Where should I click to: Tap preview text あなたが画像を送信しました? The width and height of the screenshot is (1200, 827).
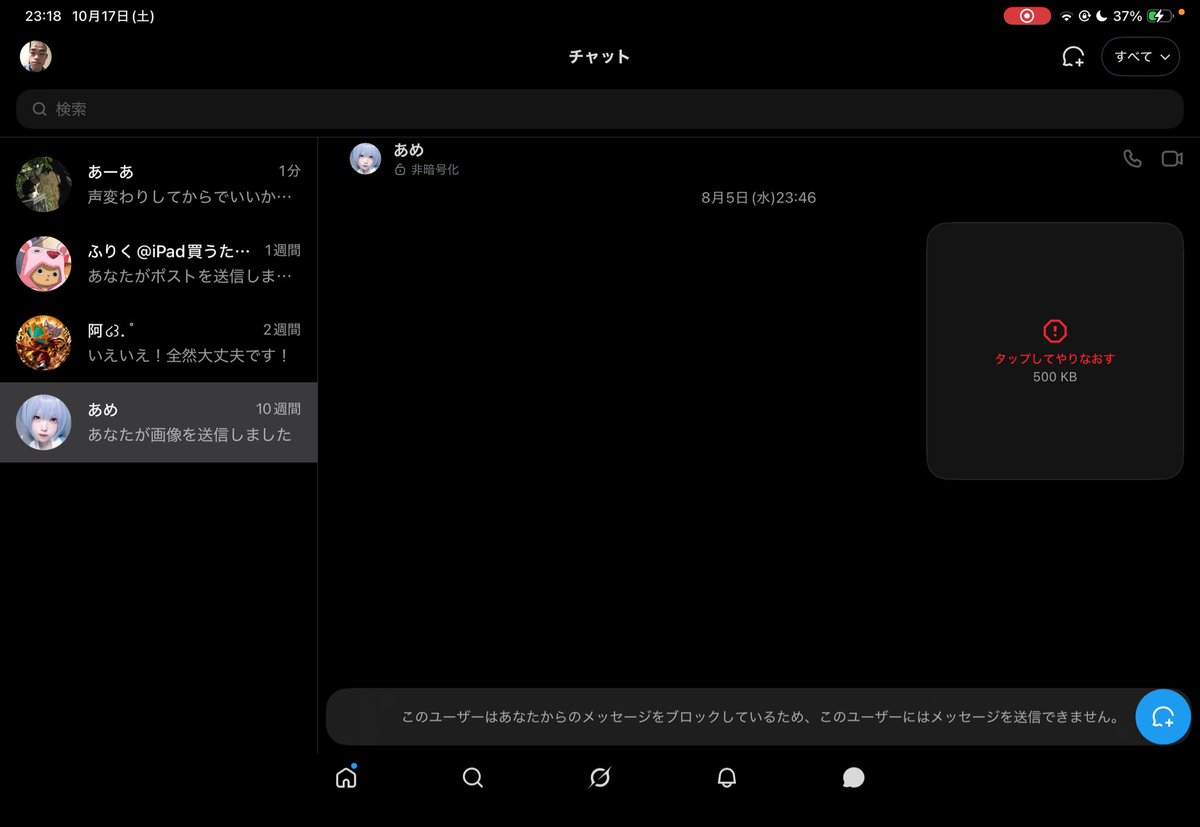pos(190,434)
